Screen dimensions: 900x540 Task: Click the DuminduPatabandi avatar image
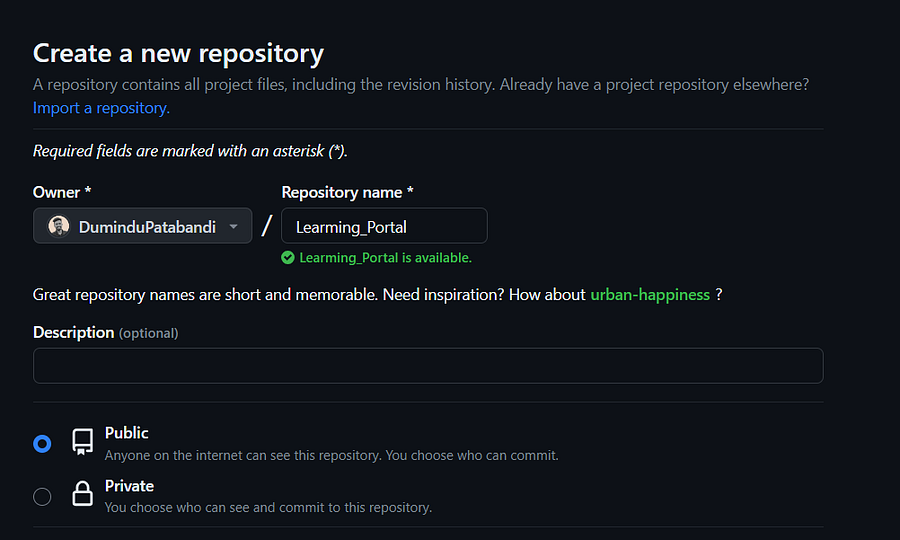click(x=59, y=226)
